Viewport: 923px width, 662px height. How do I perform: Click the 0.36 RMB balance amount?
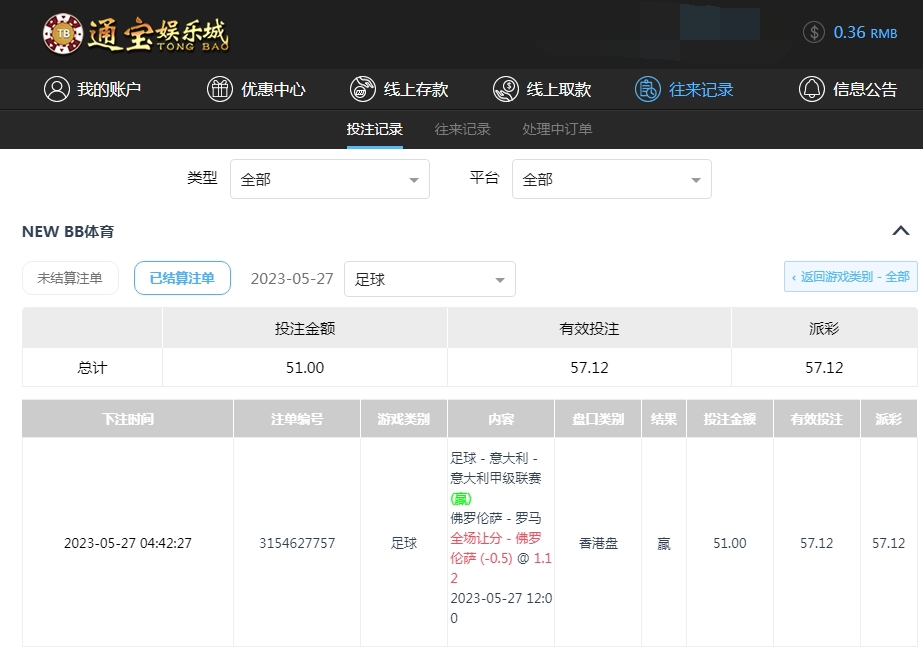pos(865,32)
